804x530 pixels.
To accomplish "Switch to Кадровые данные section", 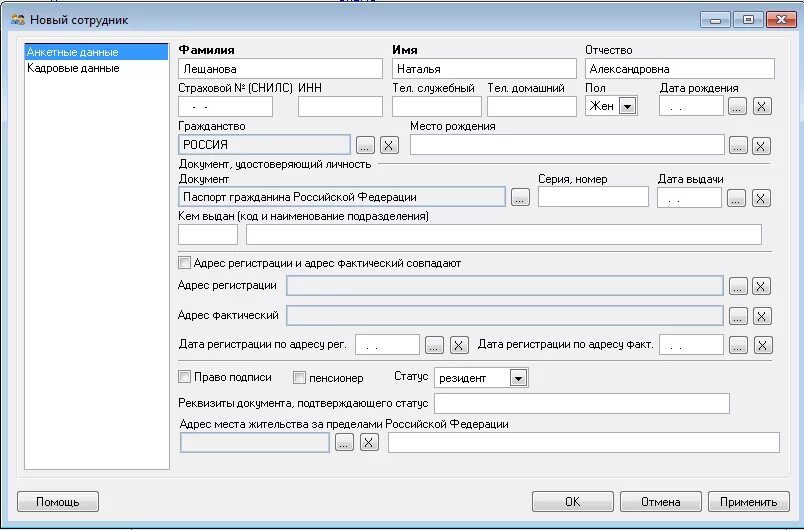I will [x=96, y=68].
